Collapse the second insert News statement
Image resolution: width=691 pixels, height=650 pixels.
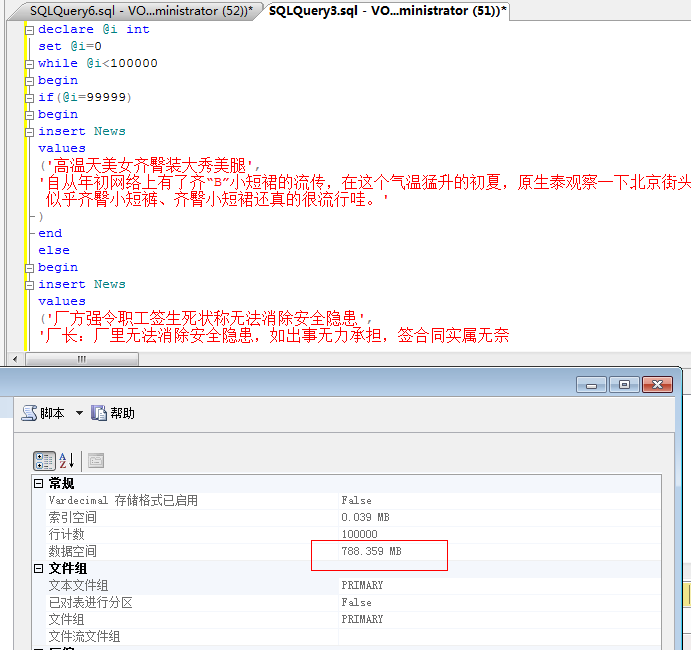click(x=30, y=285)
